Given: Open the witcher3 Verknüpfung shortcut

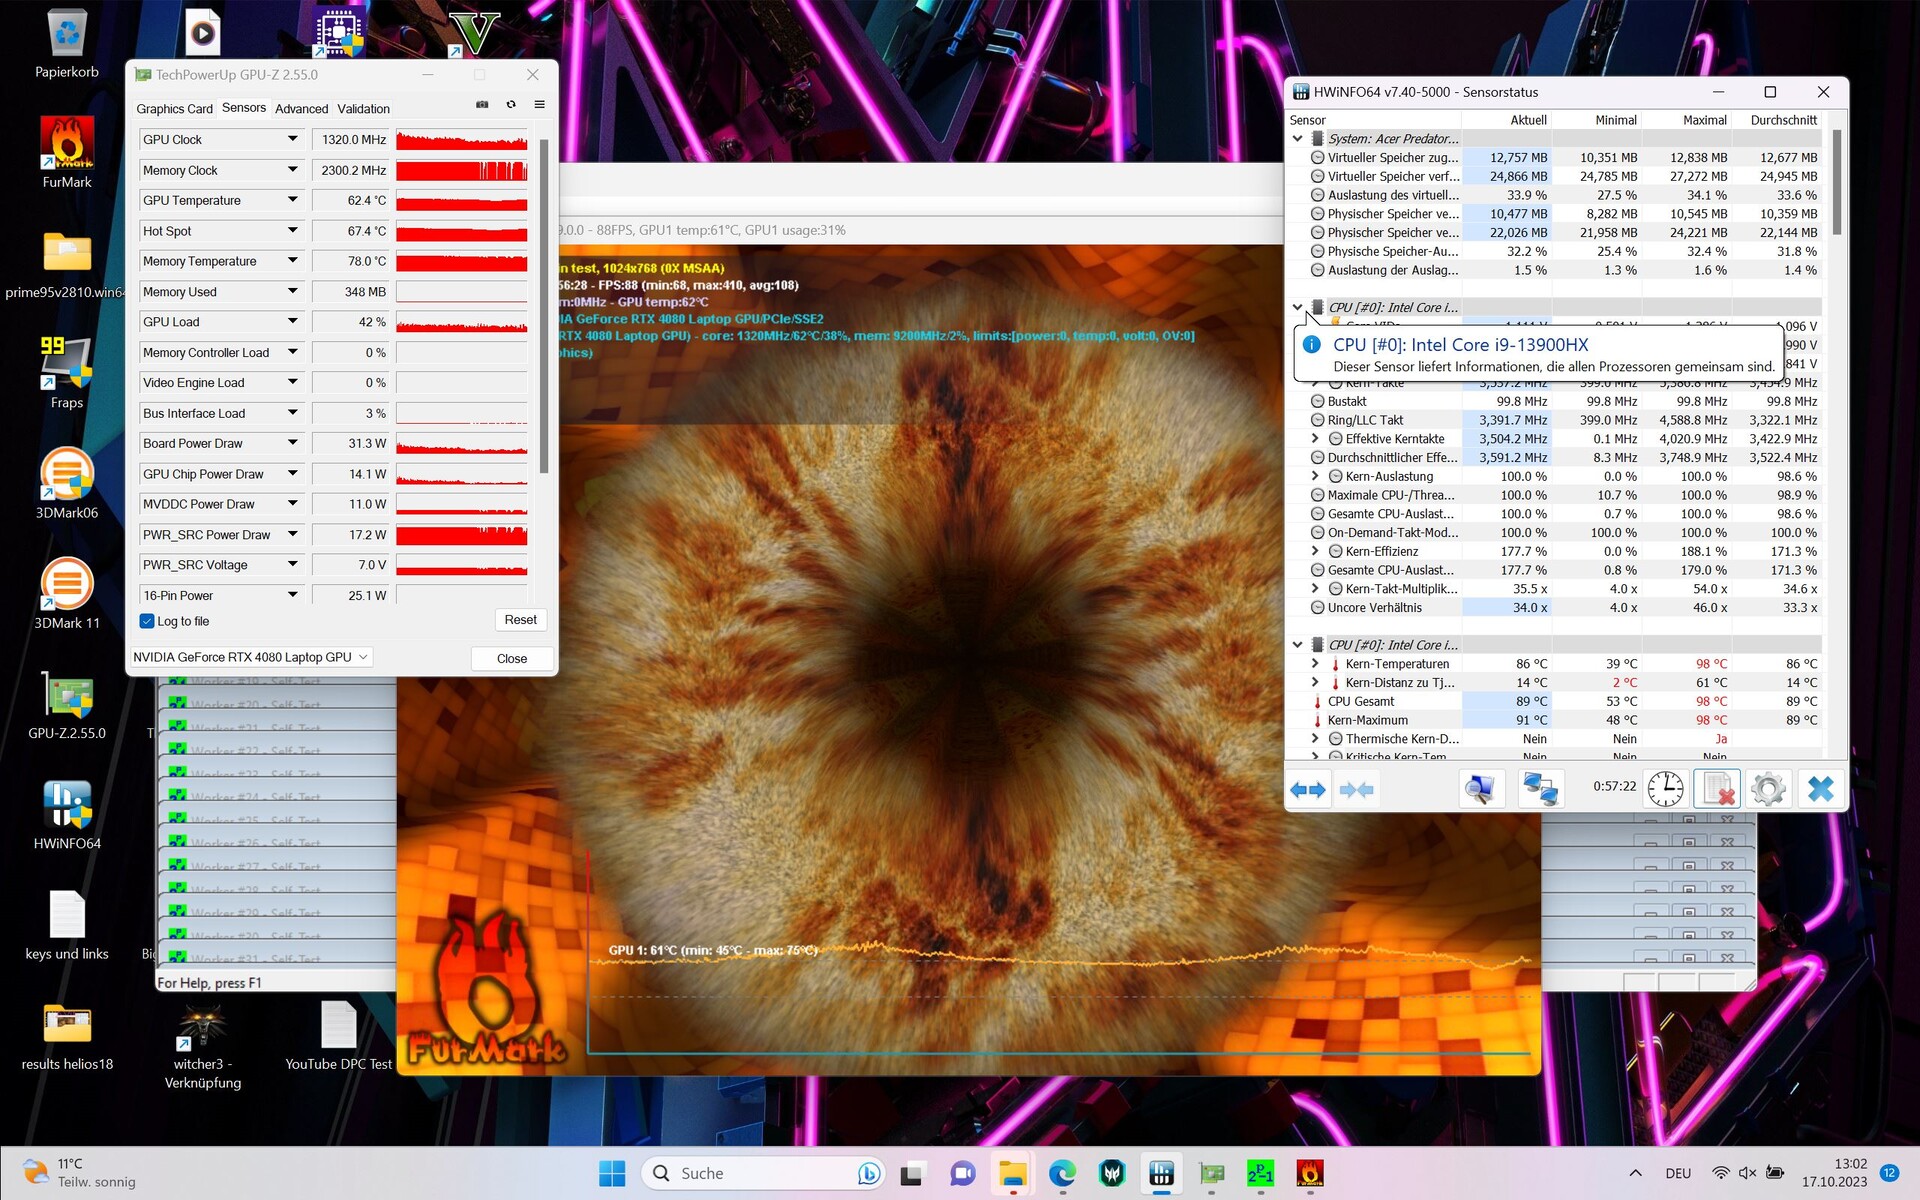Looking at the screenshot, I should click(x=203, y=1045).
